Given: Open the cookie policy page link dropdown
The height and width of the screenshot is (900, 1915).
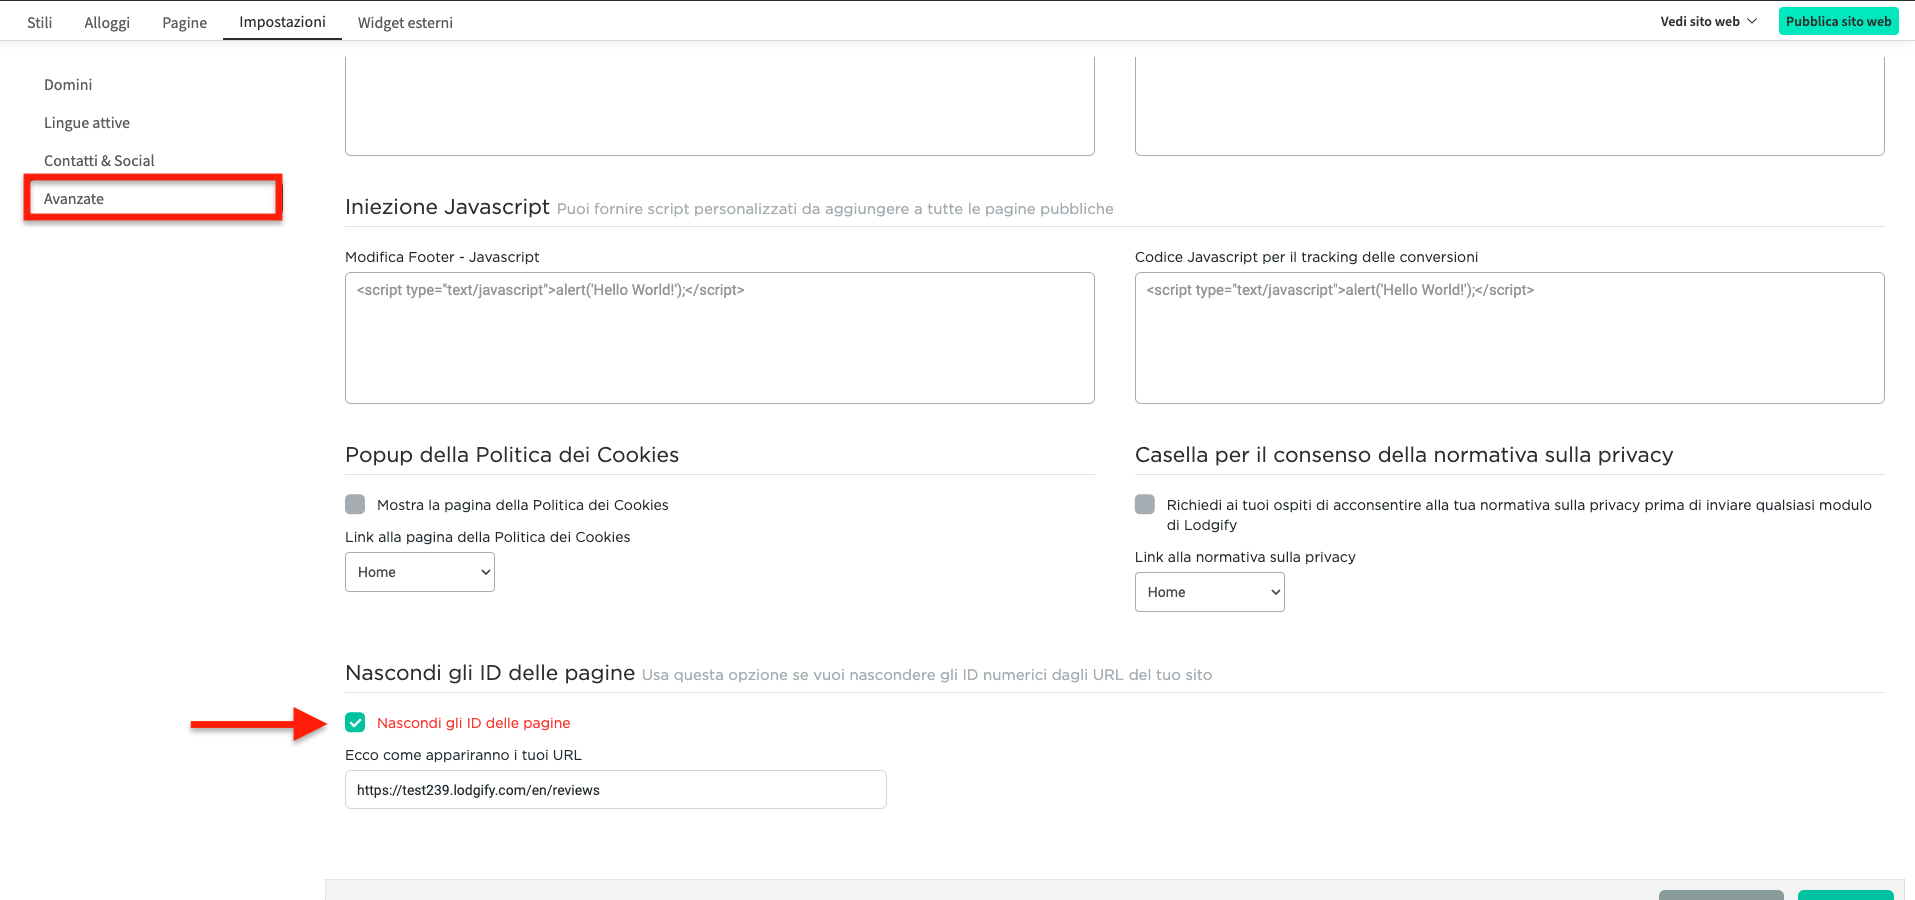Looking at the screenshot, I should pos(420,572).
